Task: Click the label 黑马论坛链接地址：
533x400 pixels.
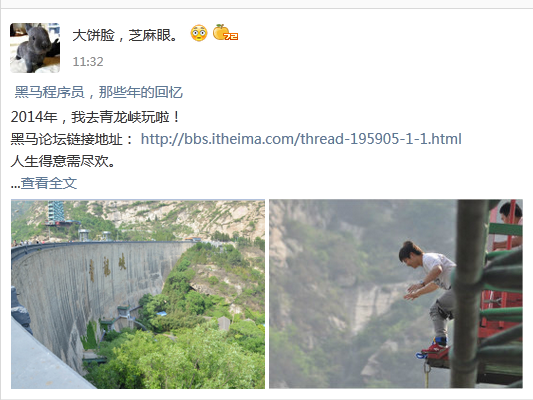Action: pyautogui.click(x=73, y=139)
